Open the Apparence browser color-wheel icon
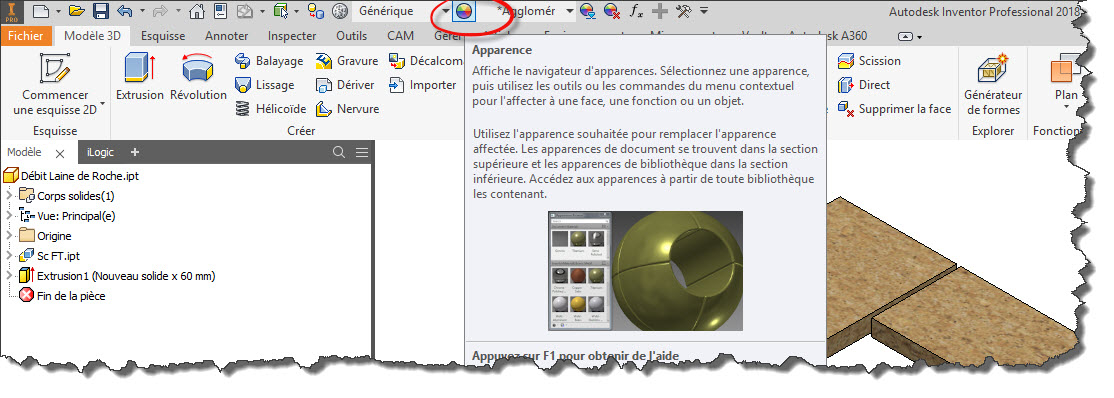Viewport: 1114px width, 398px height. [464, 11]
